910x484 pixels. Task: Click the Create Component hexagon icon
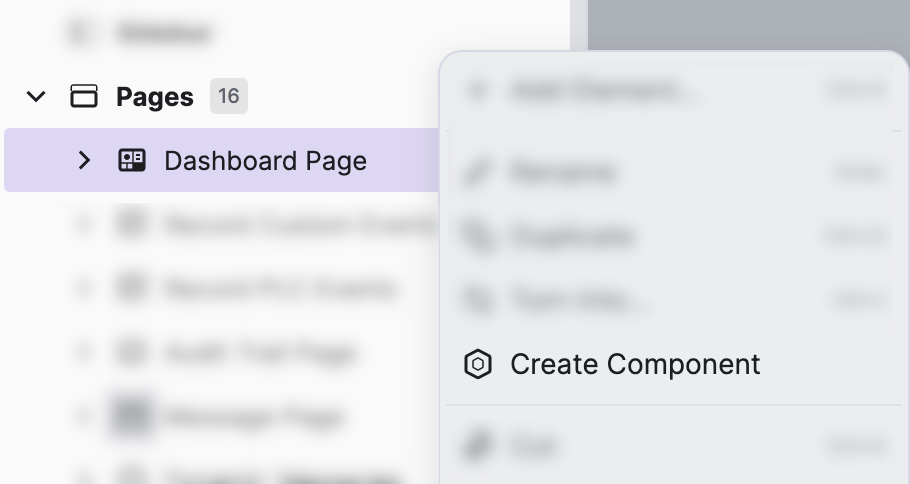pyautogui.click(x=478, y=364)
